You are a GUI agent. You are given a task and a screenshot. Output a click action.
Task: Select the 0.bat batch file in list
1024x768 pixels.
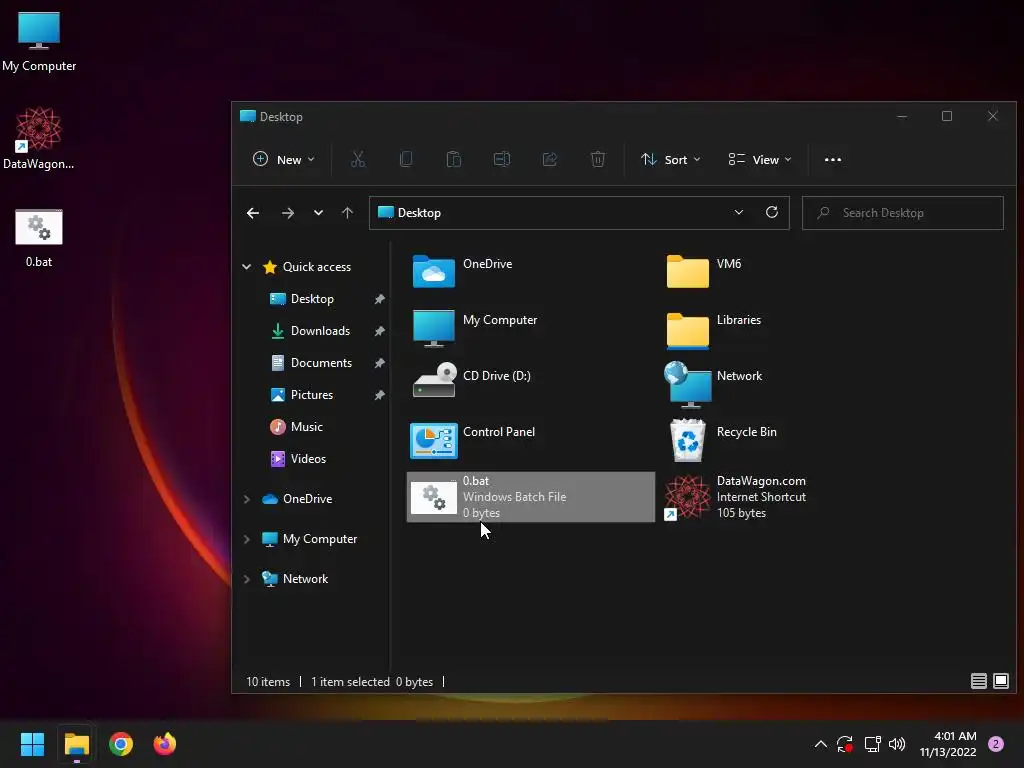coord(530,497)
